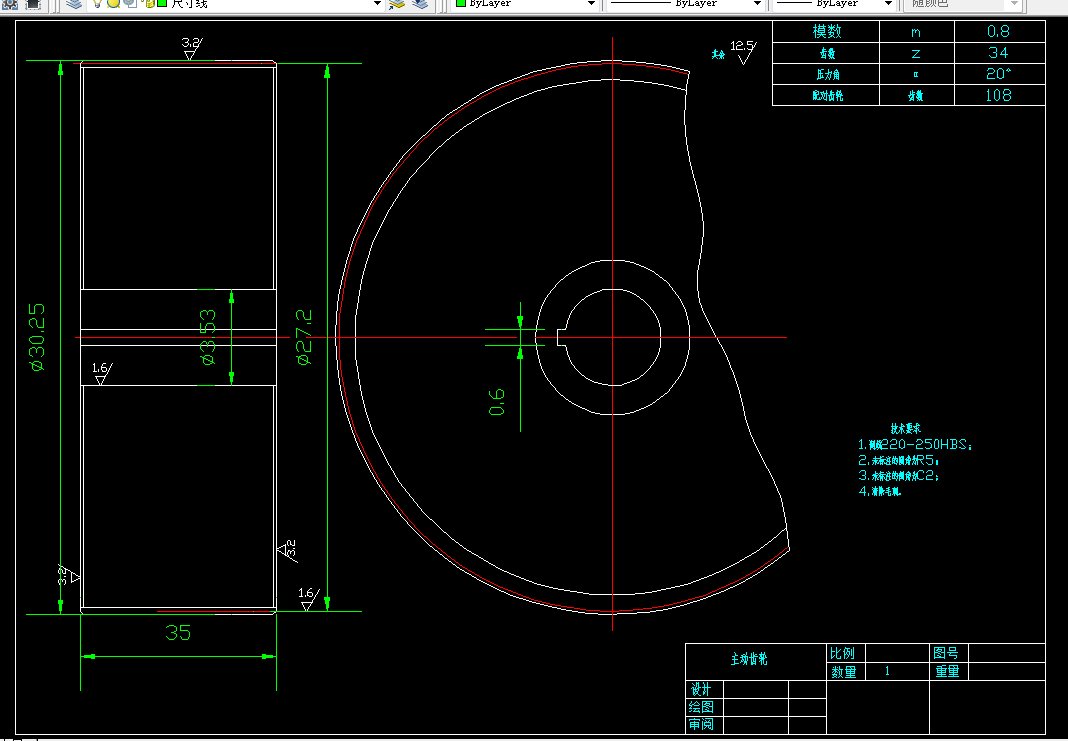Screen dimensions: 1068x741
Task: Click the Layer Previous icon
Action: pos(421,3)
